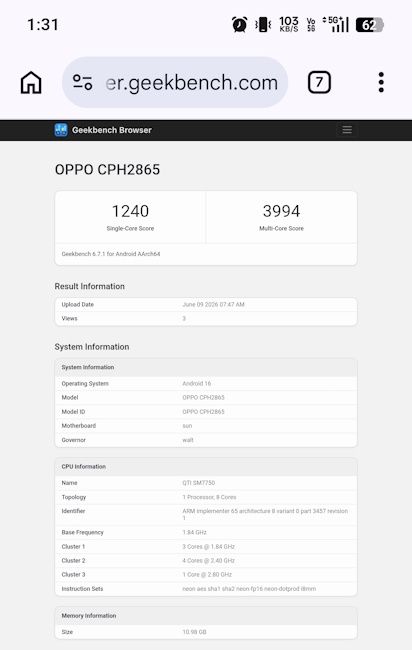Click the Views row label
The image size is (412, 650).
point(70,318)
